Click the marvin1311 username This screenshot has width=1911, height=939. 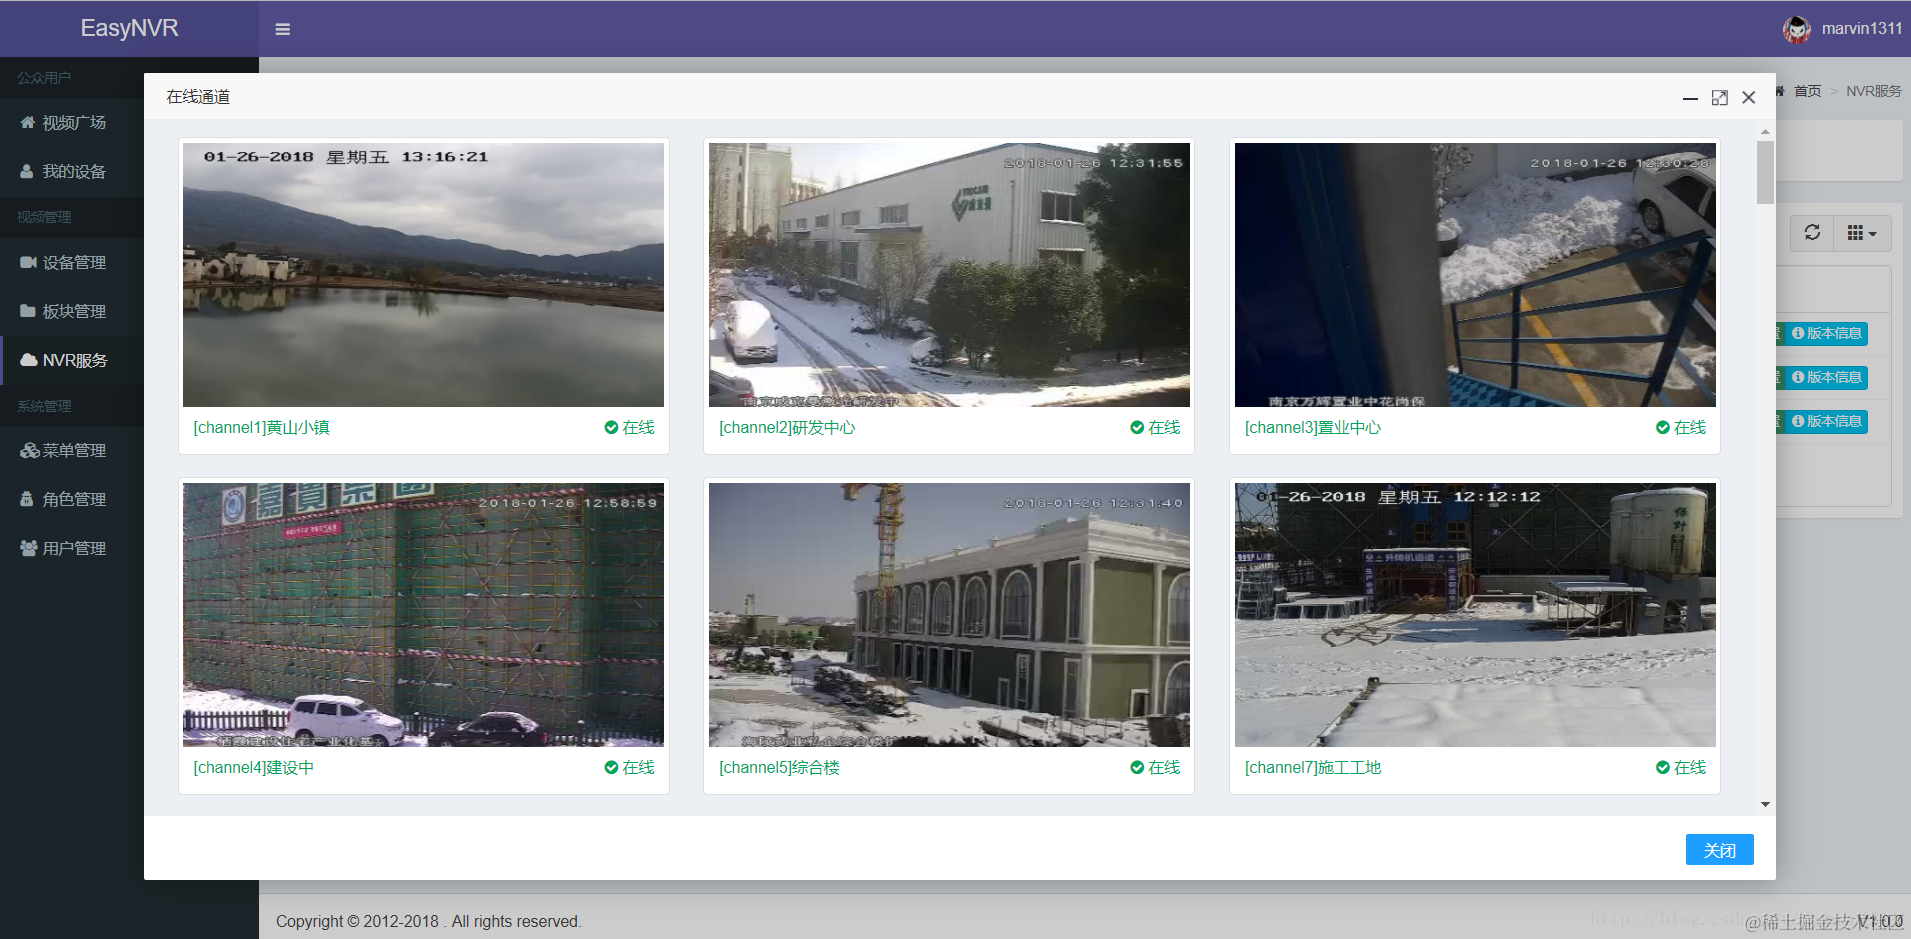pos(1861,29)
